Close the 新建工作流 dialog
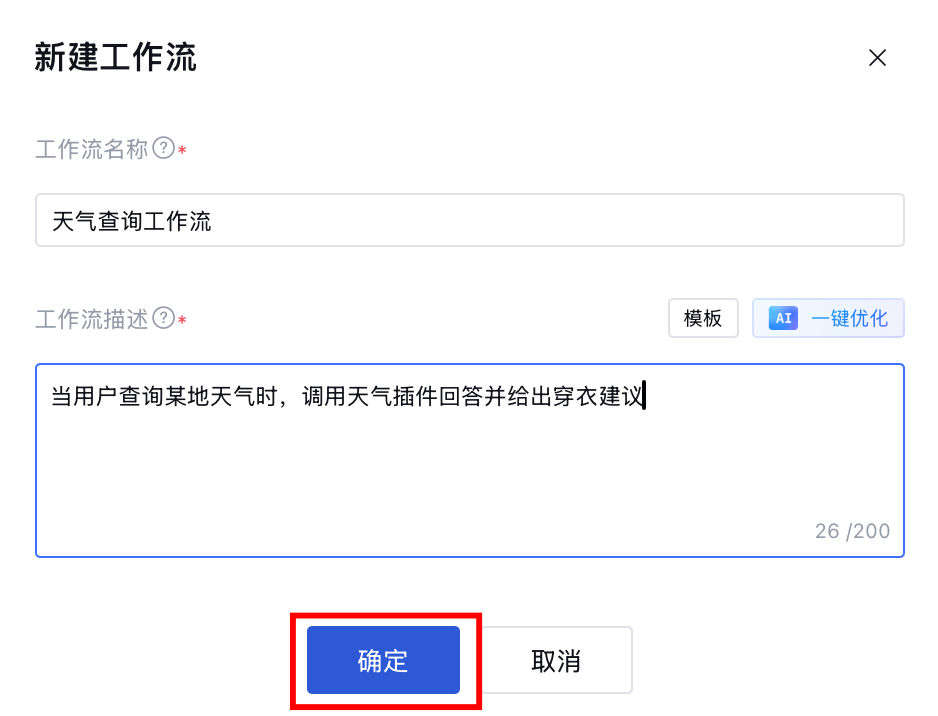 [877, 58]
